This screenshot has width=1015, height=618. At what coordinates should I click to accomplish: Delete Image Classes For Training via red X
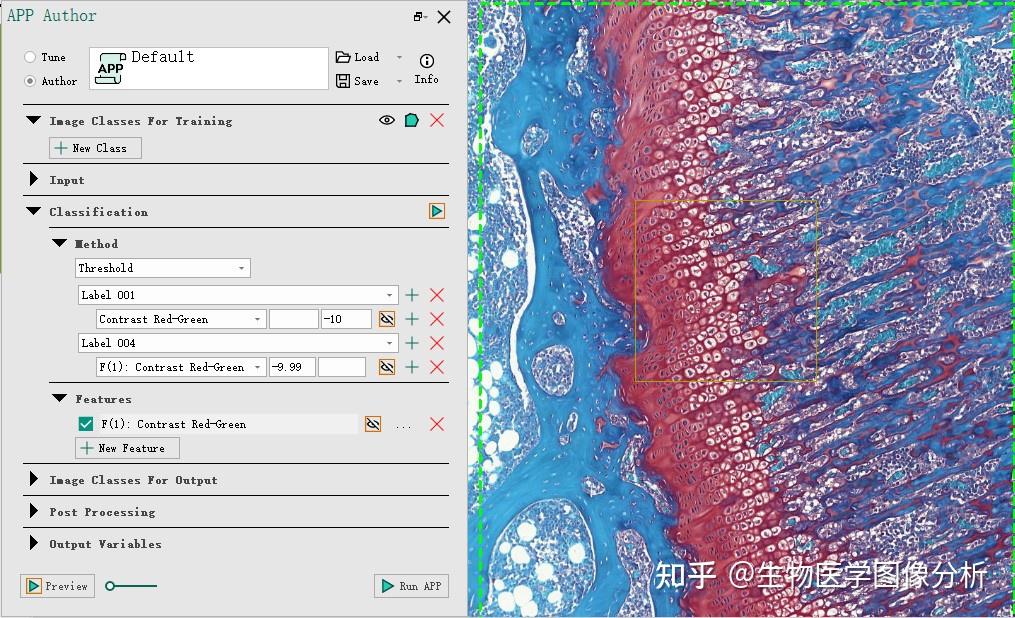coord(435,119)
